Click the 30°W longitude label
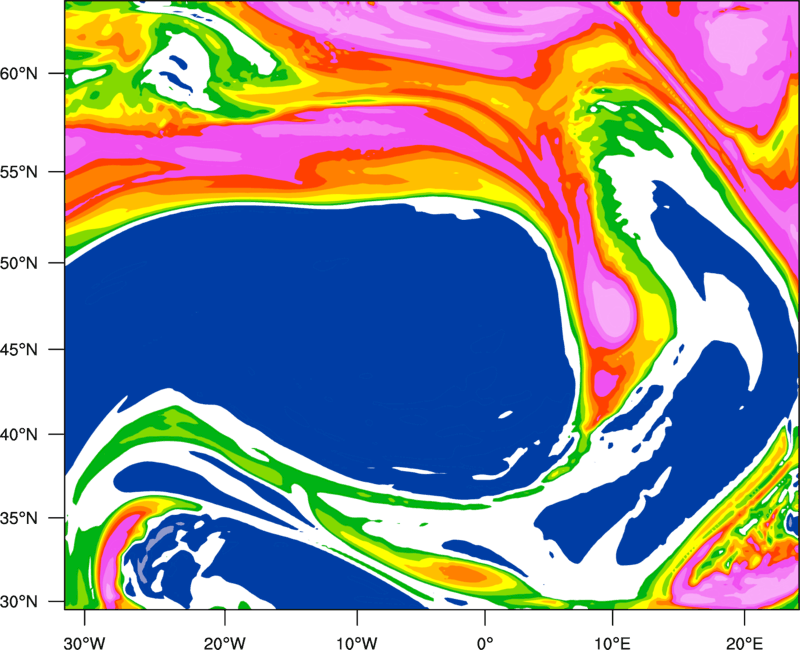The image size is (800, 650). click(85, 643)
